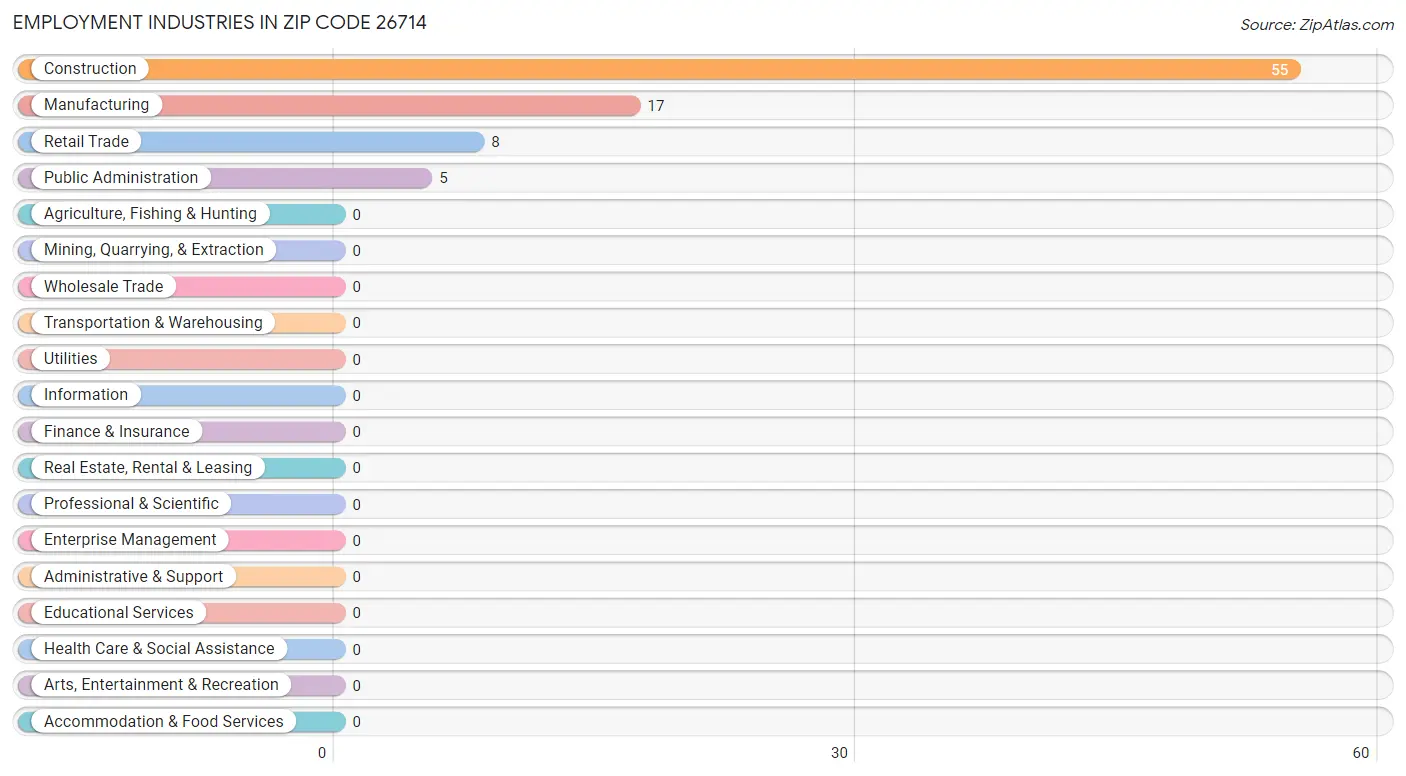Select the Enterprise Management label

(x=130, y=540)
